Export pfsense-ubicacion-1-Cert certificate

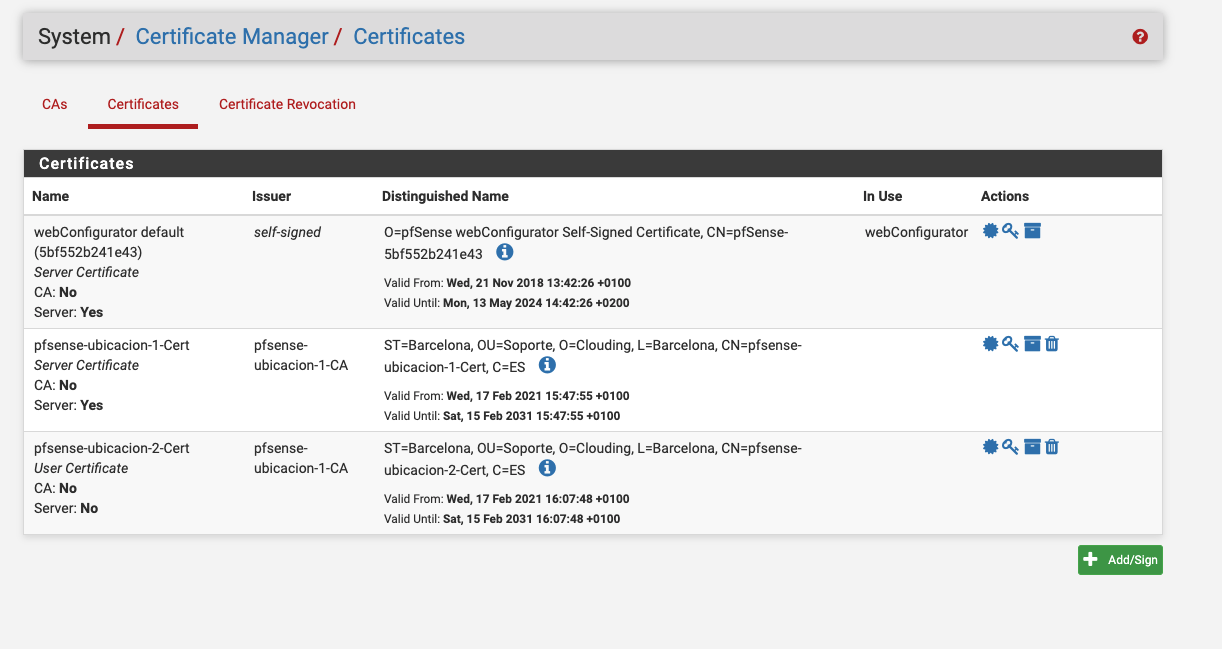(x=990, y=344)
